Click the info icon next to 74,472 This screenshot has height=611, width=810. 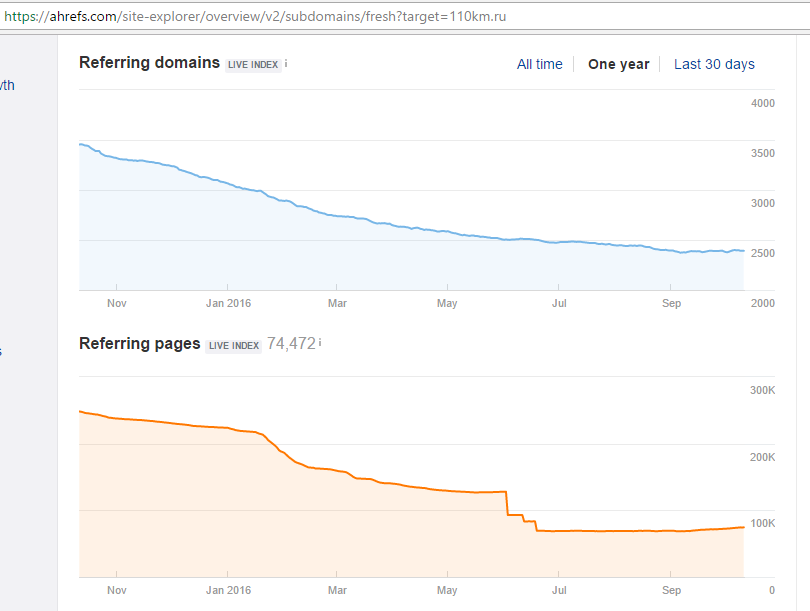pyautogui.click(x=320, y=343)
